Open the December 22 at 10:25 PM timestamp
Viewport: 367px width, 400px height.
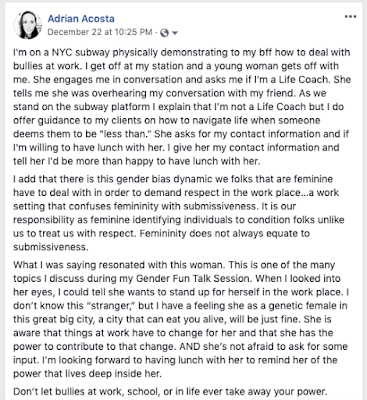pos(100,32)
